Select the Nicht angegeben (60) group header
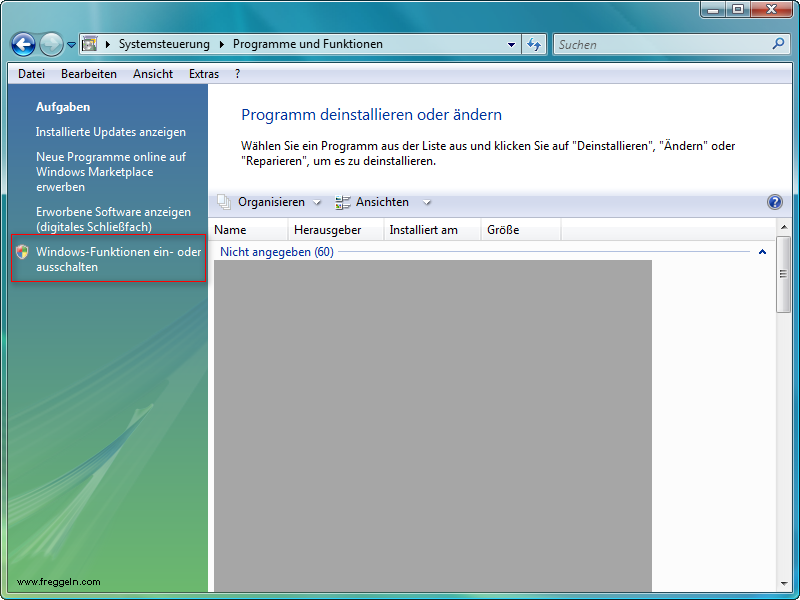The width and height of the screenshot is (800, 600). click(x=277, y=252)
